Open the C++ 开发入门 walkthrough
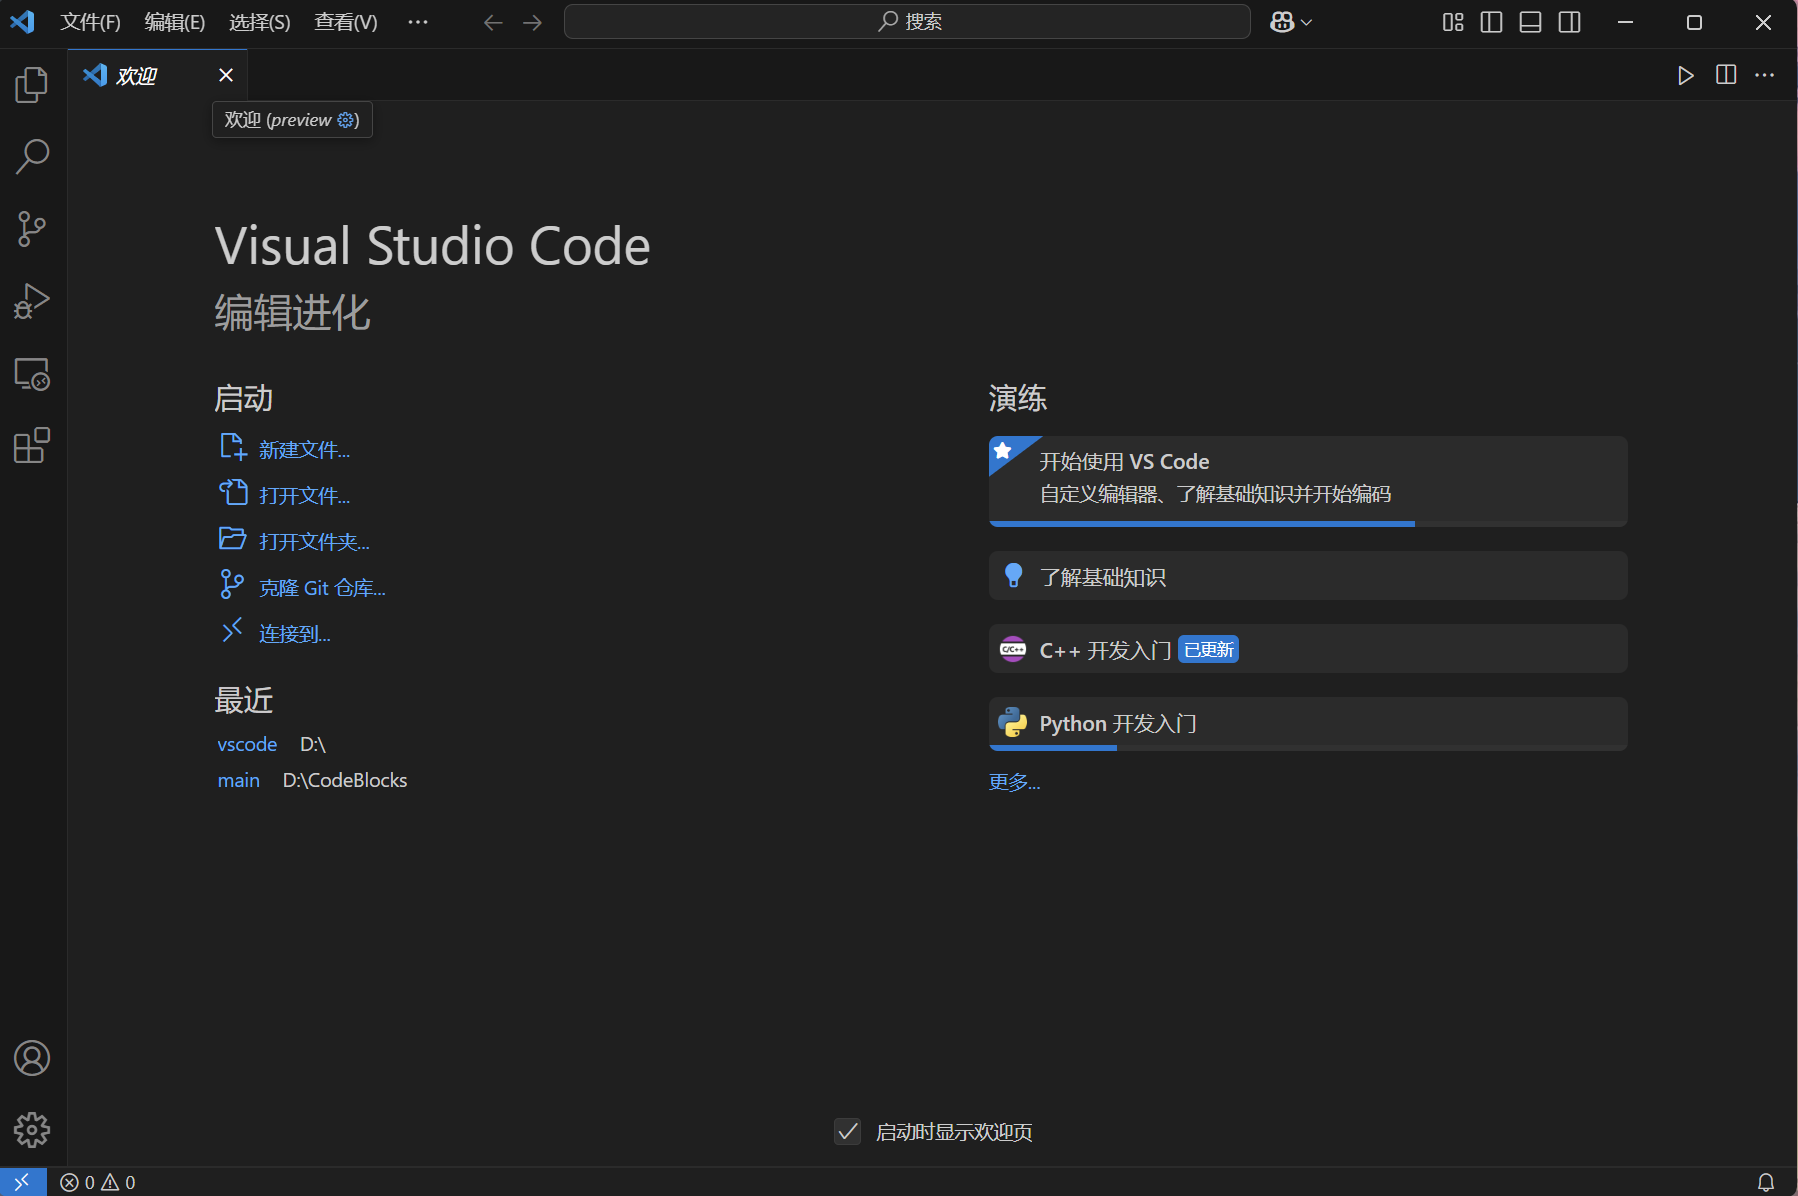The image size is (1798, 1196). point(1308,649)
